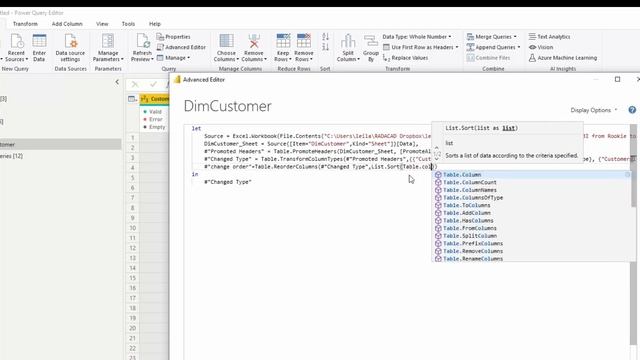Screen dimensions: 640x360
Task: Click Replace Values in the ribbon
Action: tap(405, 58)
